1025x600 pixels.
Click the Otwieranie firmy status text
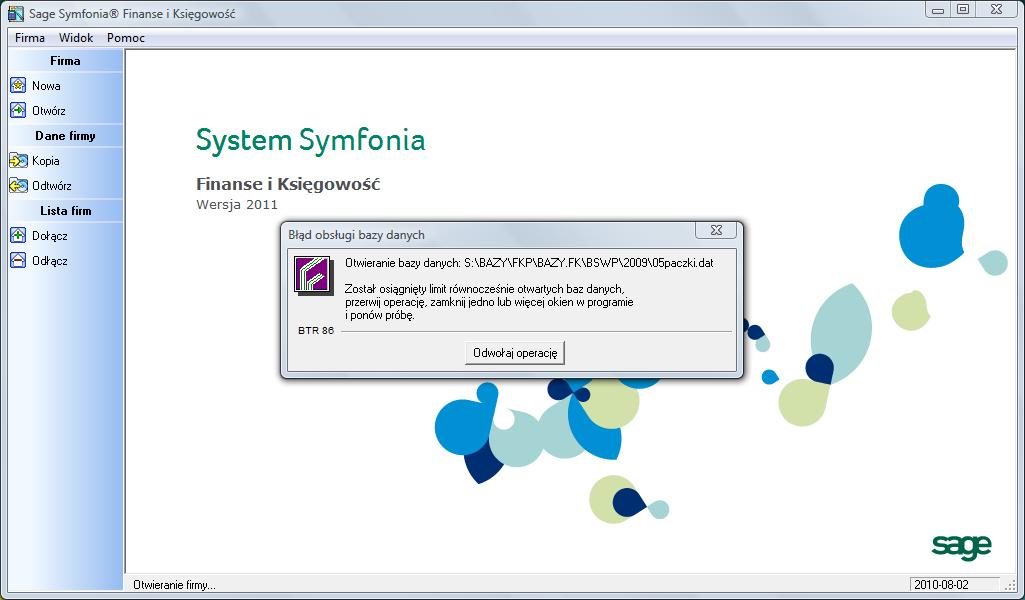click(174, 585)
